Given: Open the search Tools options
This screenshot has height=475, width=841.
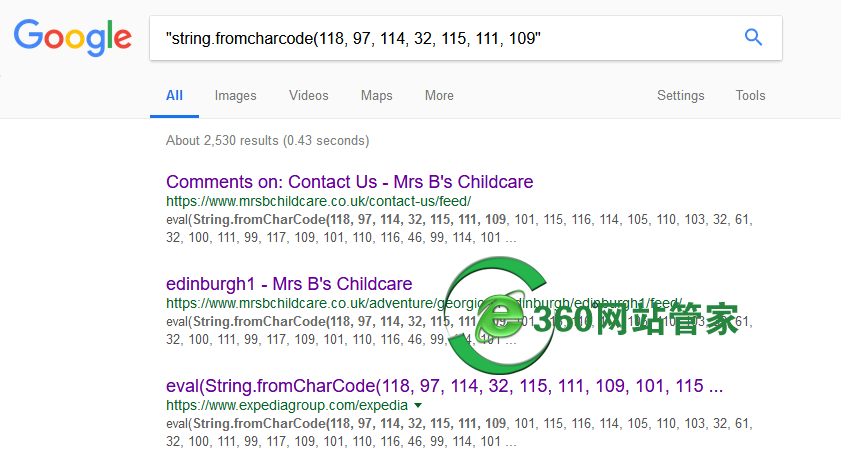Looking at the screenshot, I should [x=750, y=95].
